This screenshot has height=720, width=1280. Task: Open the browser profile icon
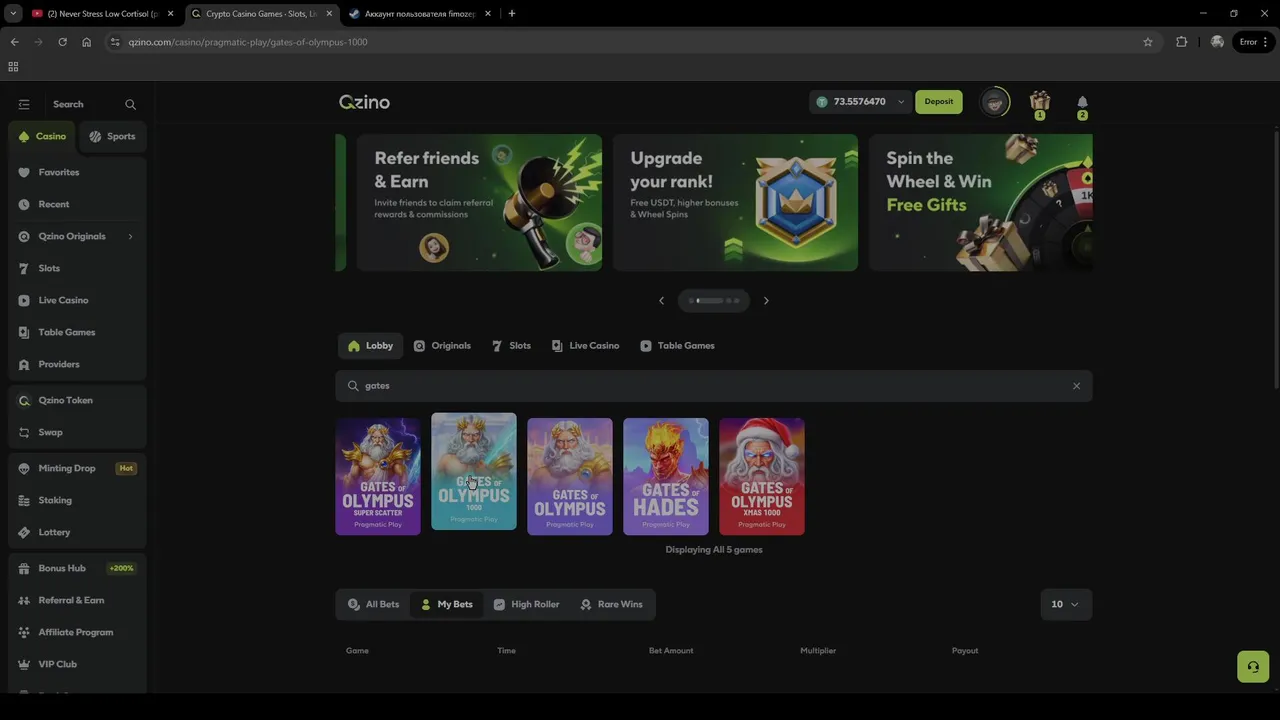[1217, 42]
